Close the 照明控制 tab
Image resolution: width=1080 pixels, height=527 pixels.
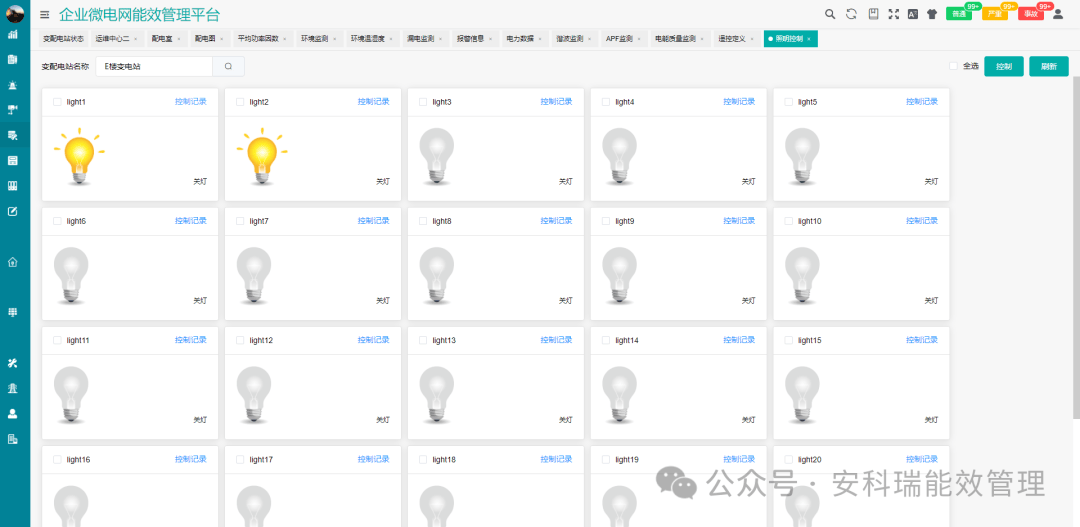[809, 39]
